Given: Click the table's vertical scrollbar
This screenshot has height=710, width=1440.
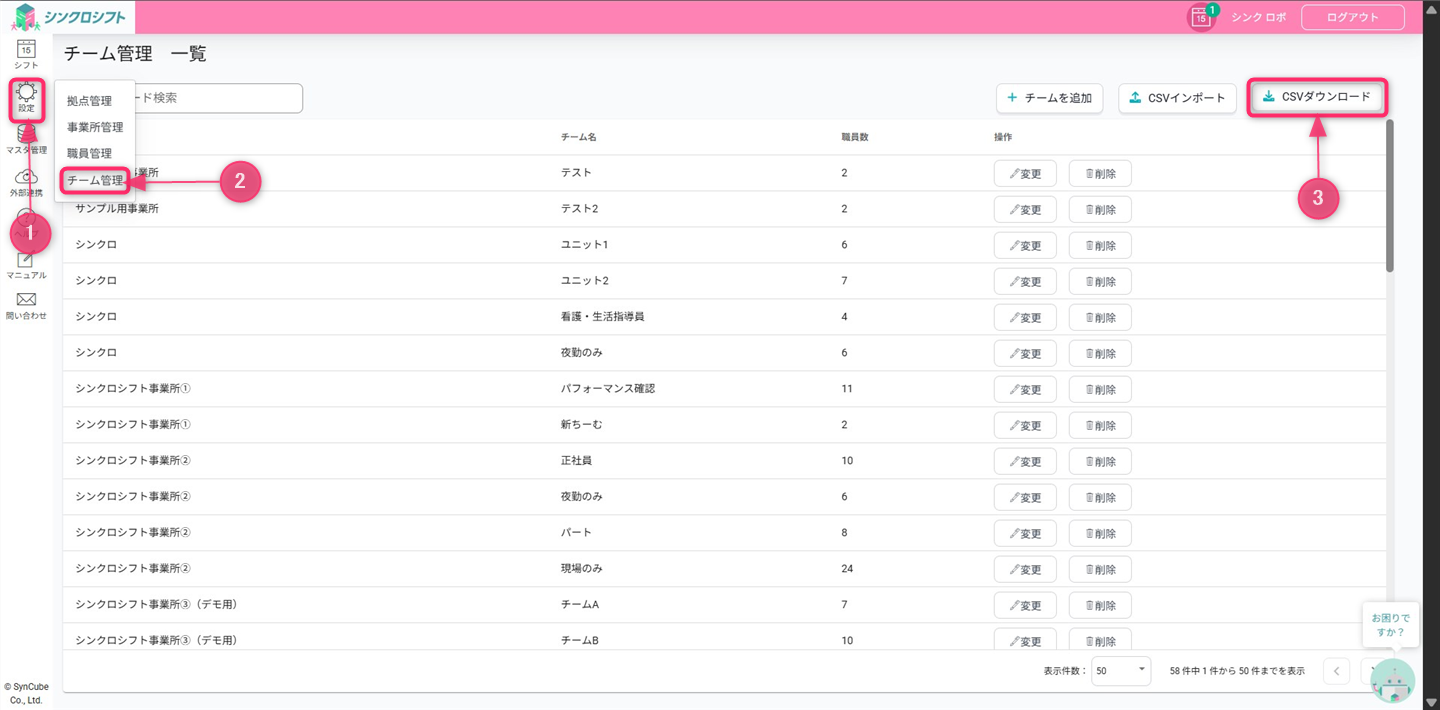Looking at the screenshot, I should tap(1390, 196).
